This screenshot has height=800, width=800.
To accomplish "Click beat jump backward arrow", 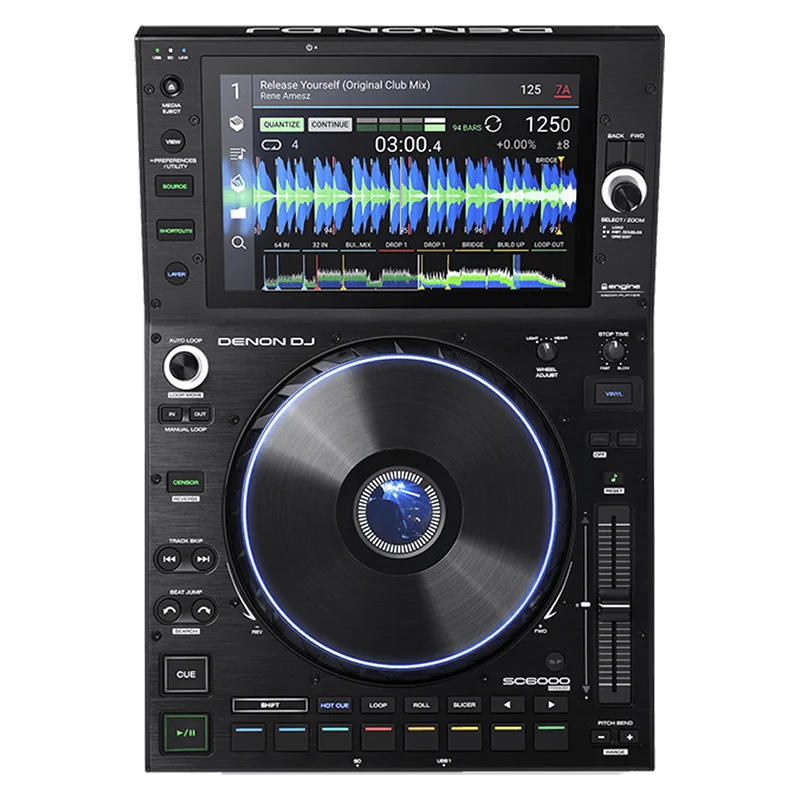I will pyautogui.click(x=169, y=610).
